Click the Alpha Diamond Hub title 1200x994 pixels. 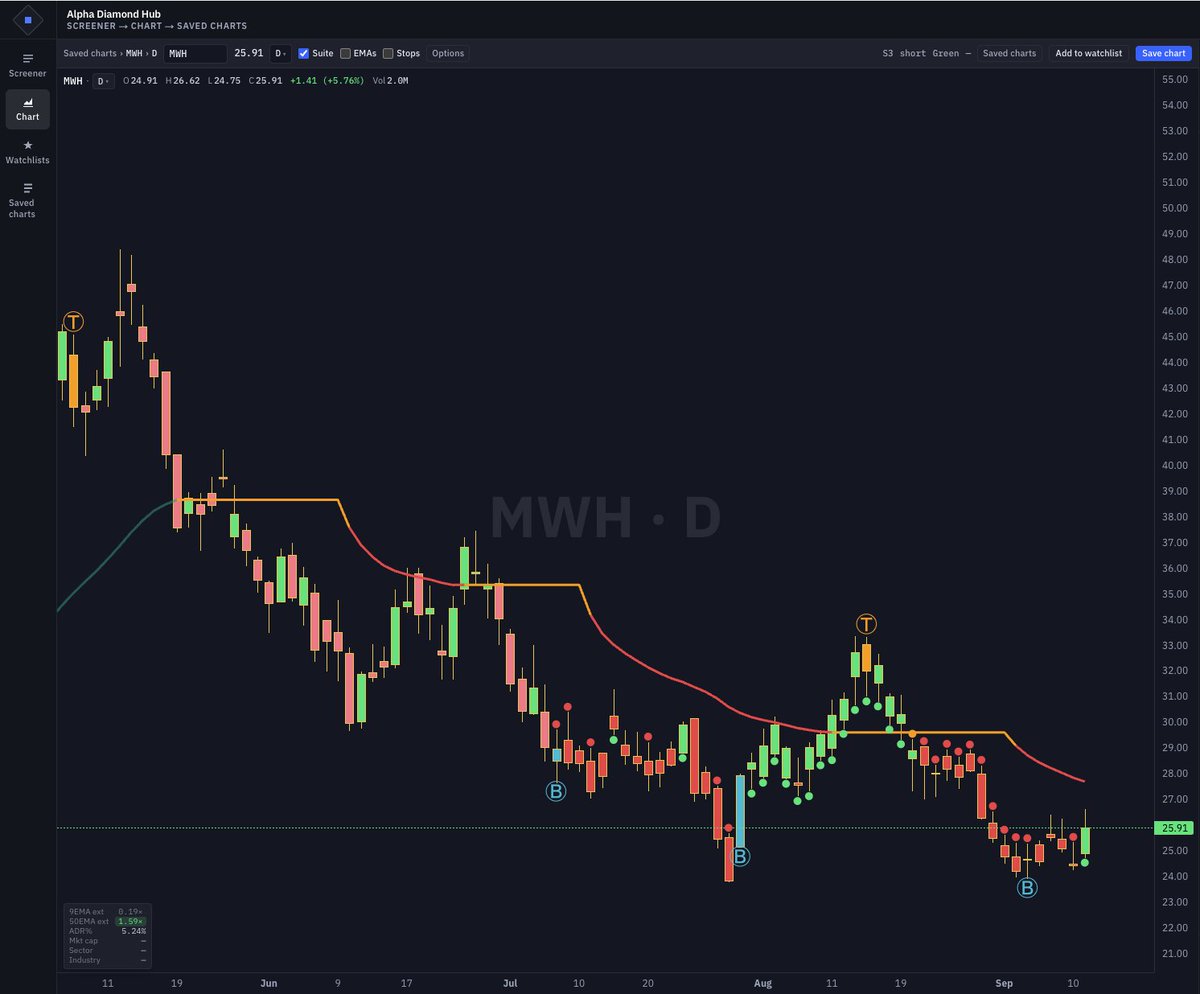coord(113,14)
